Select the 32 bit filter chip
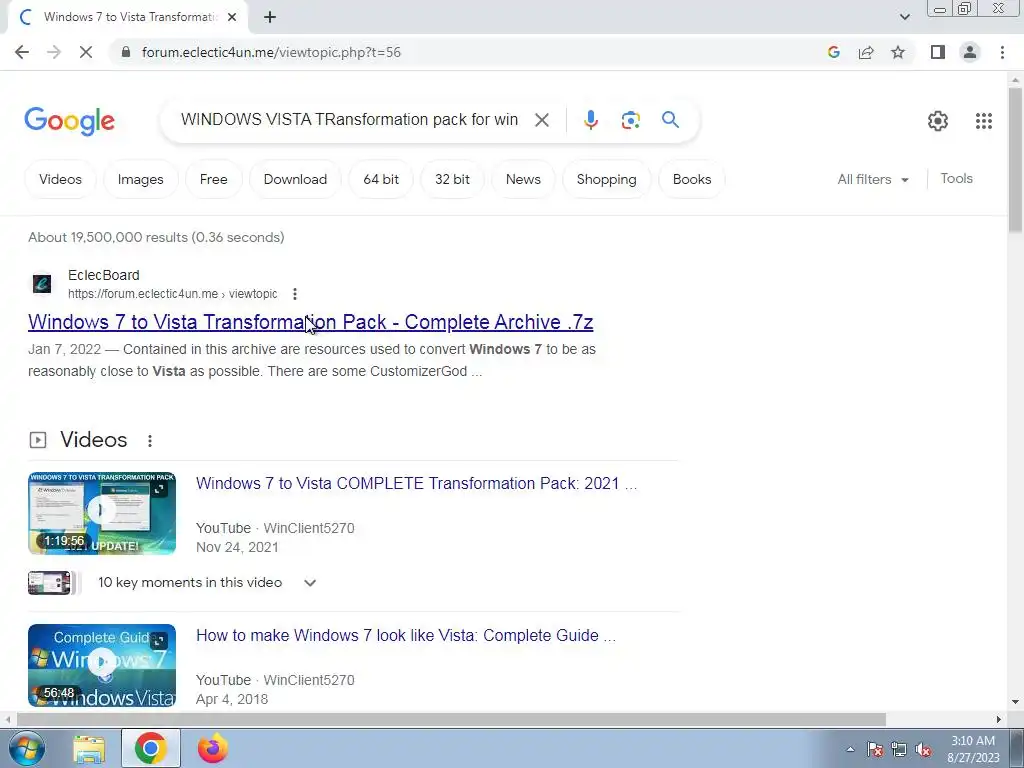1024x768 pixels. pyautogui.click(x=453, y=180)
